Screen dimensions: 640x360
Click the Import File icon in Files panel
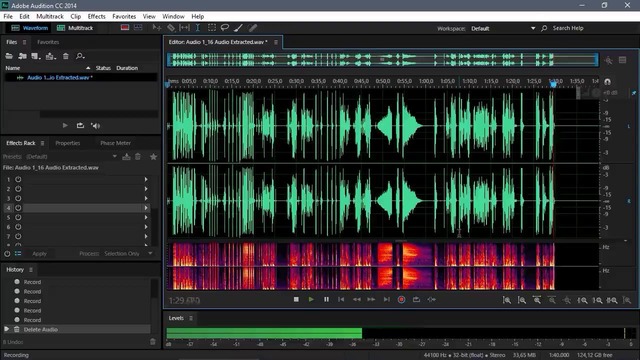coord(22,56)
